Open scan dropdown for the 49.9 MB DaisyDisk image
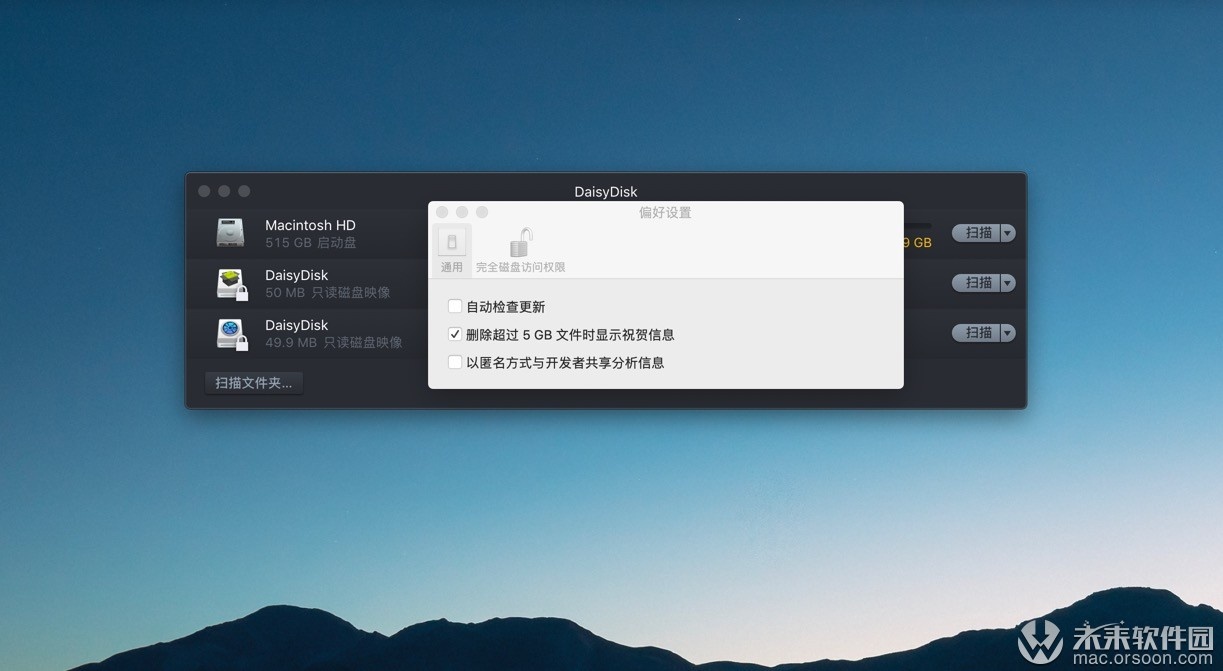 (1008, 333)
